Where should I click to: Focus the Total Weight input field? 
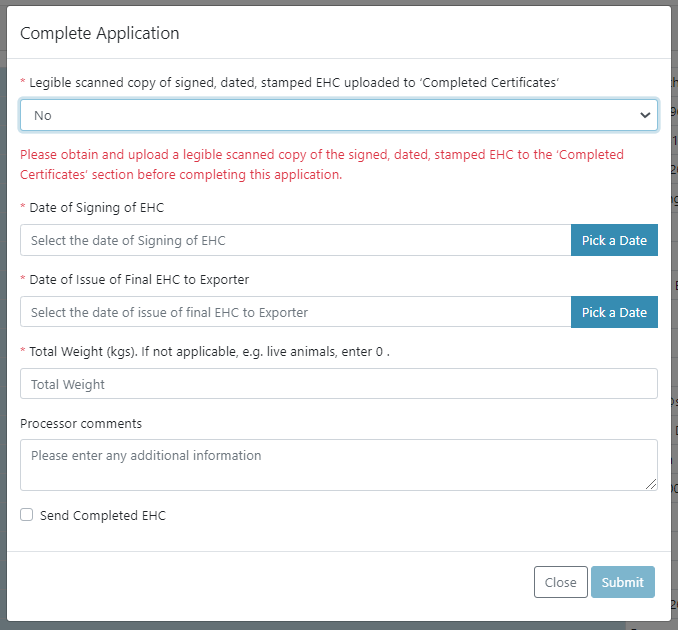339,384
